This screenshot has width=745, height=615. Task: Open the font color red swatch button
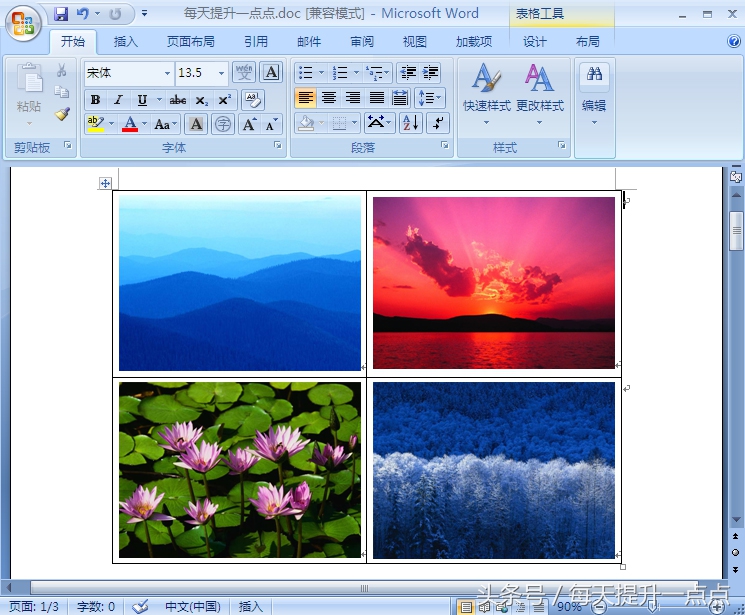pyautogui.click(x=130, y=125)
